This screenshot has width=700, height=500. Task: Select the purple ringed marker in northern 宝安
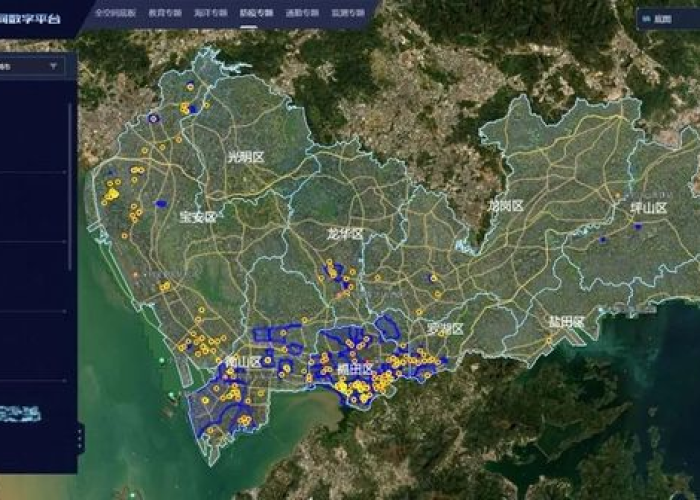[154, 118]
